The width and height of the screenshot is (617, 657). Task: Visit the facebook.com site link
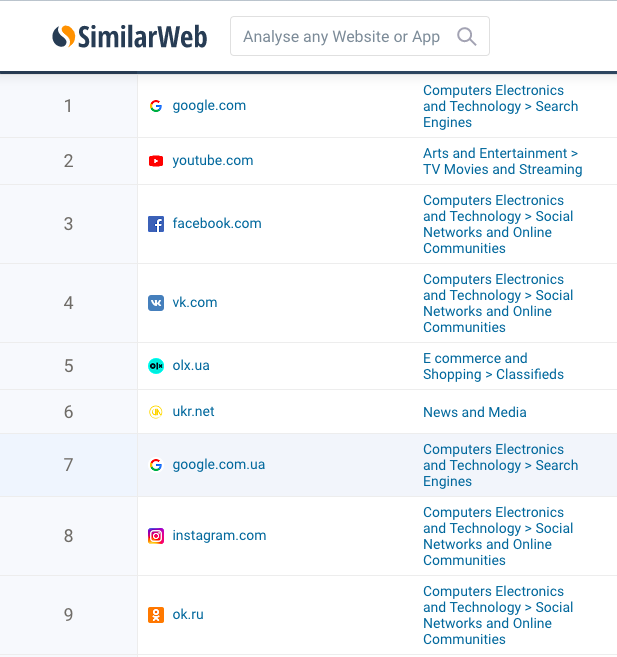217,224
